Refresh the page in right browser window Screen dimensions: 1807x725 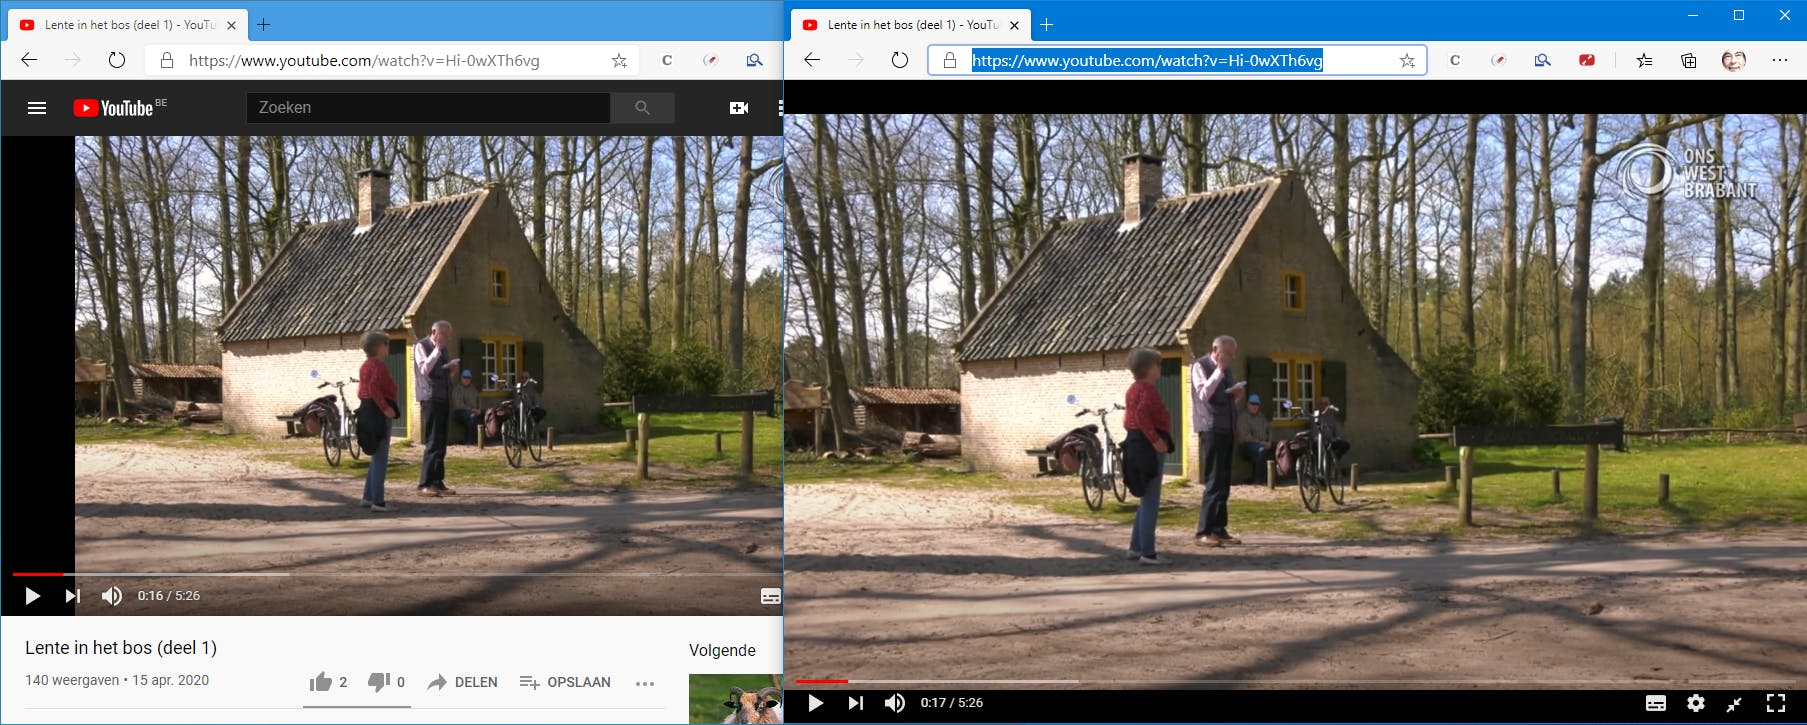click(x=900, y=60)
